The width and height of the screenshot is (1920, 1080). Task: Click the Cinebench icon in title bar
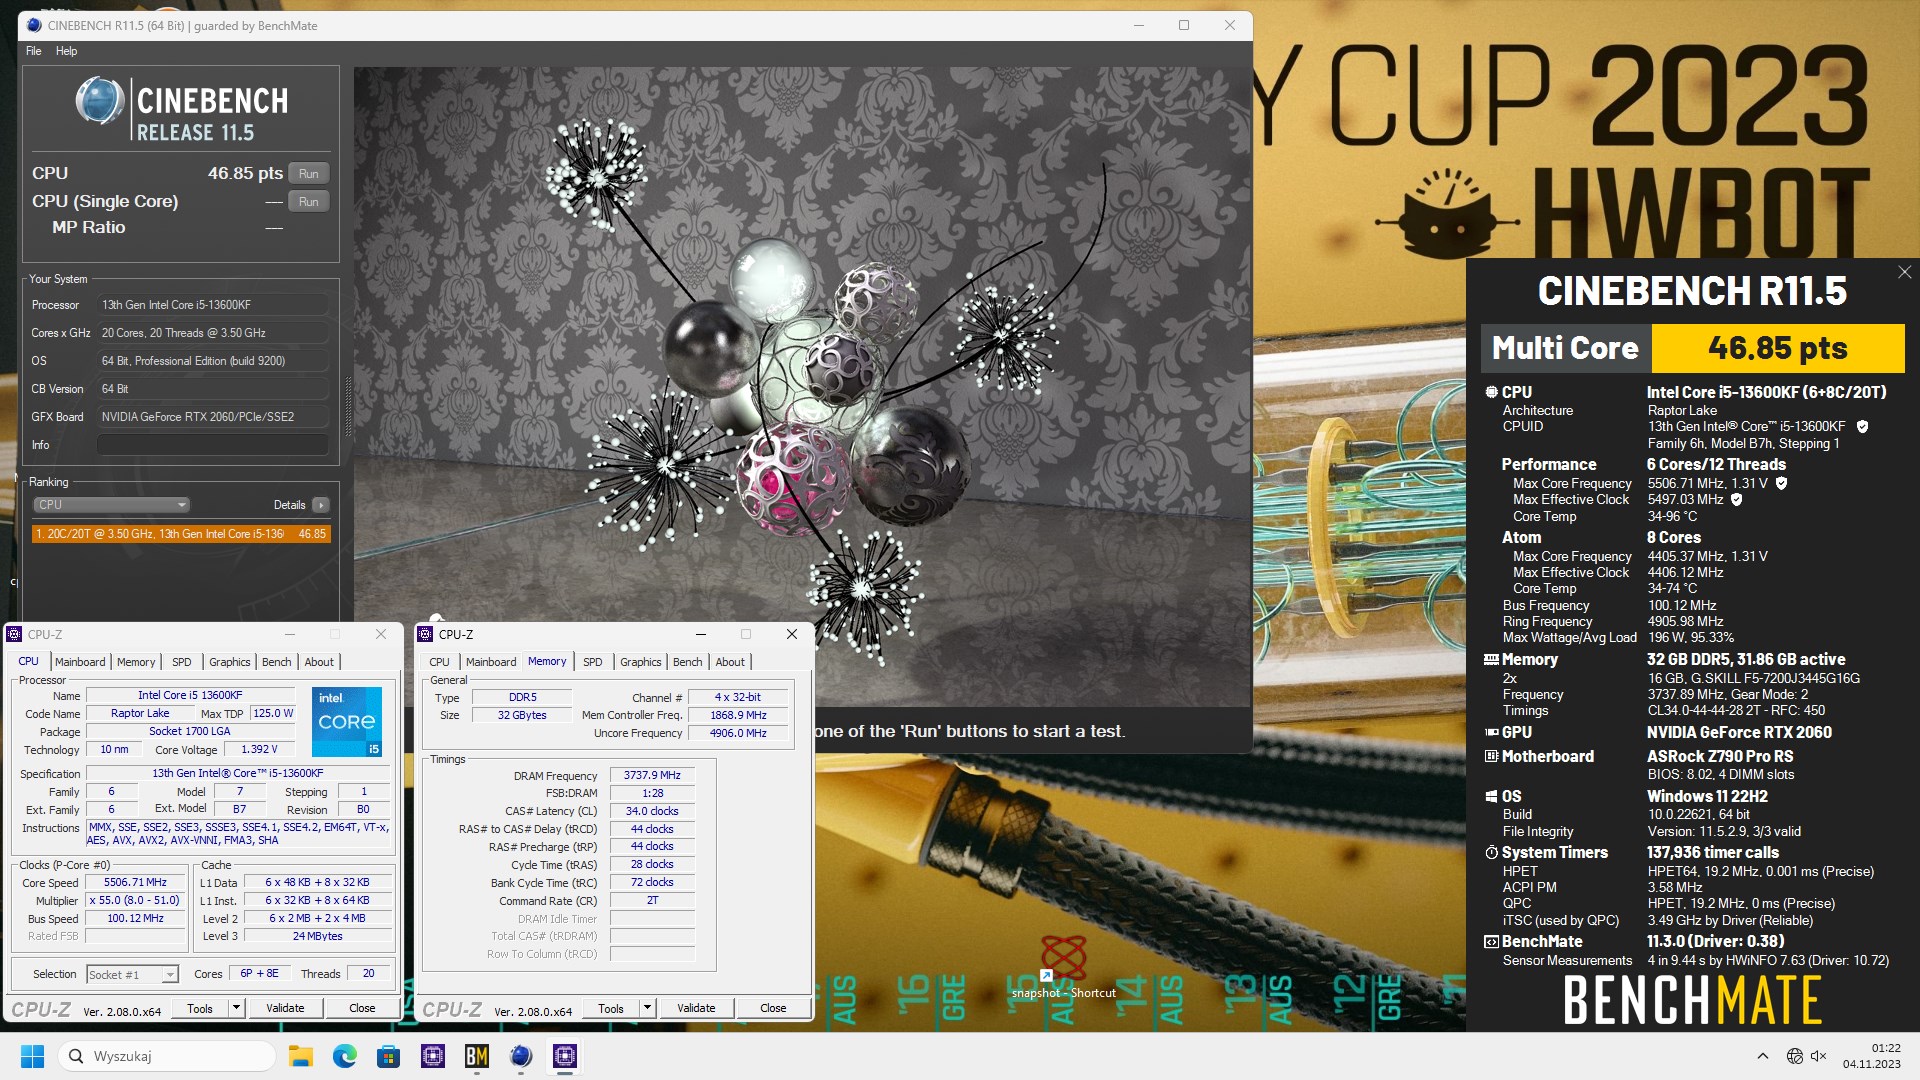[34, 25]
